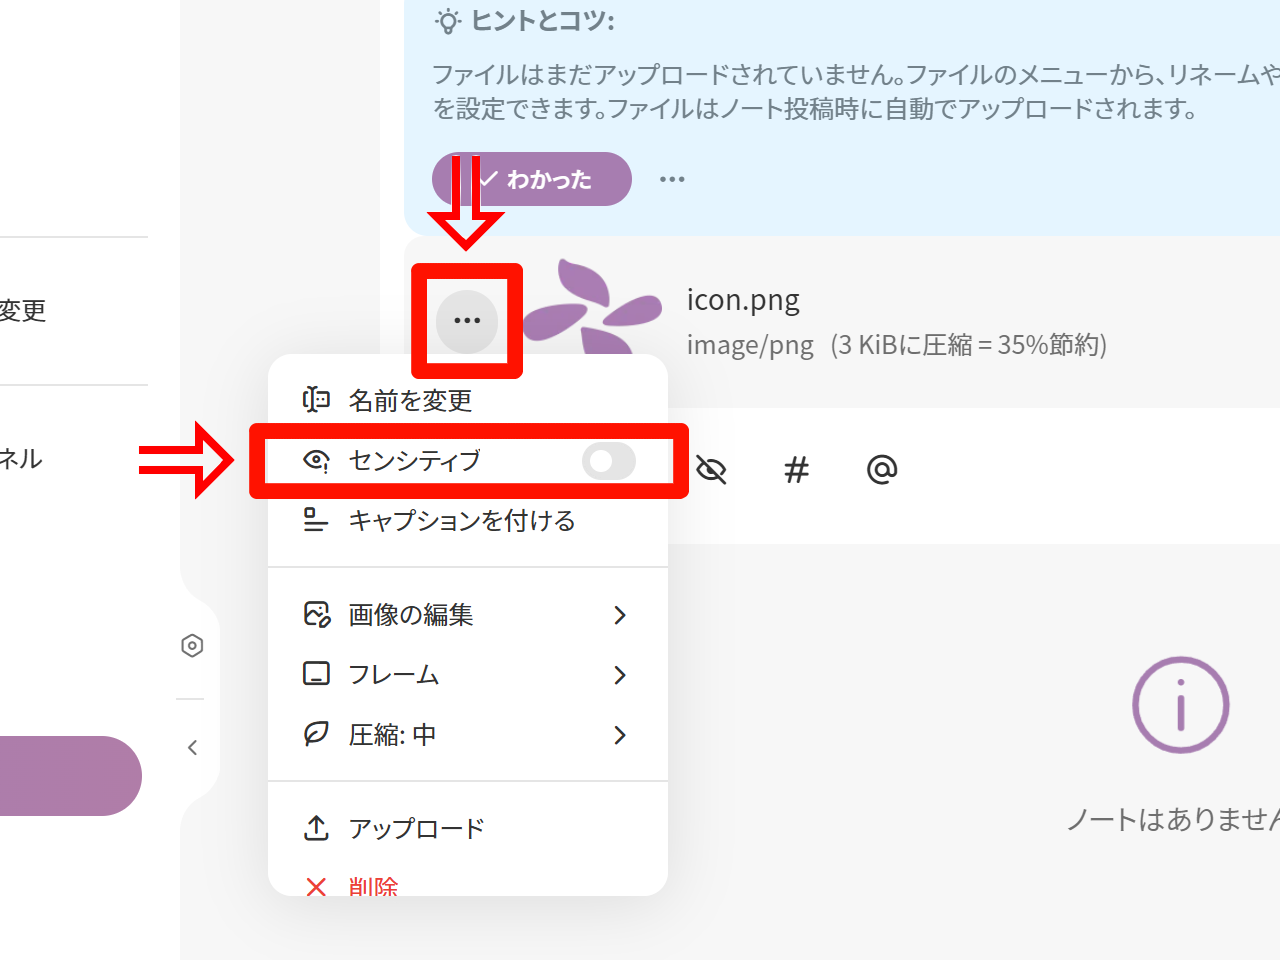Open more options beside わかった button
This screenshot has height=960, width=1280.
click(672, 180)
